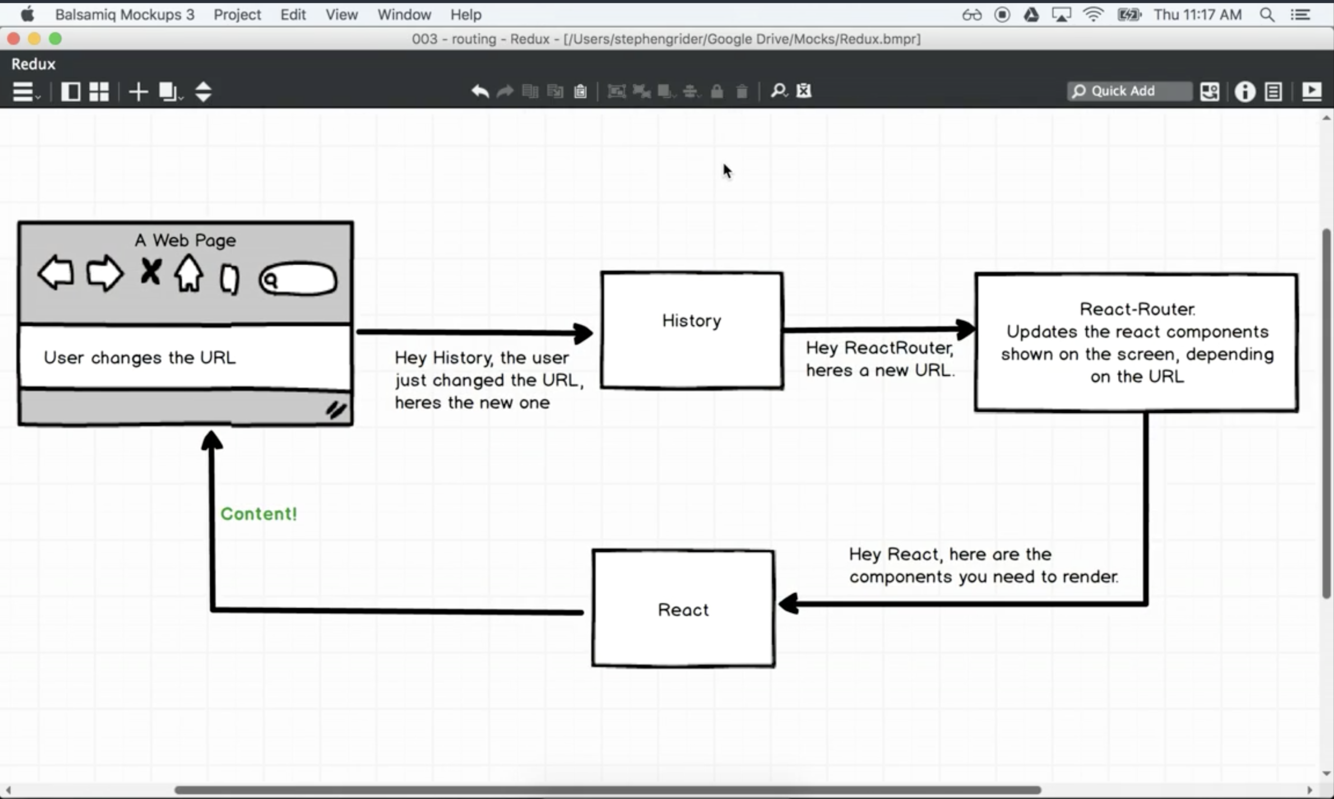Click the browser back arrow in mockup
This screenshot has width=1334, height=799.
tap(56, 272)
